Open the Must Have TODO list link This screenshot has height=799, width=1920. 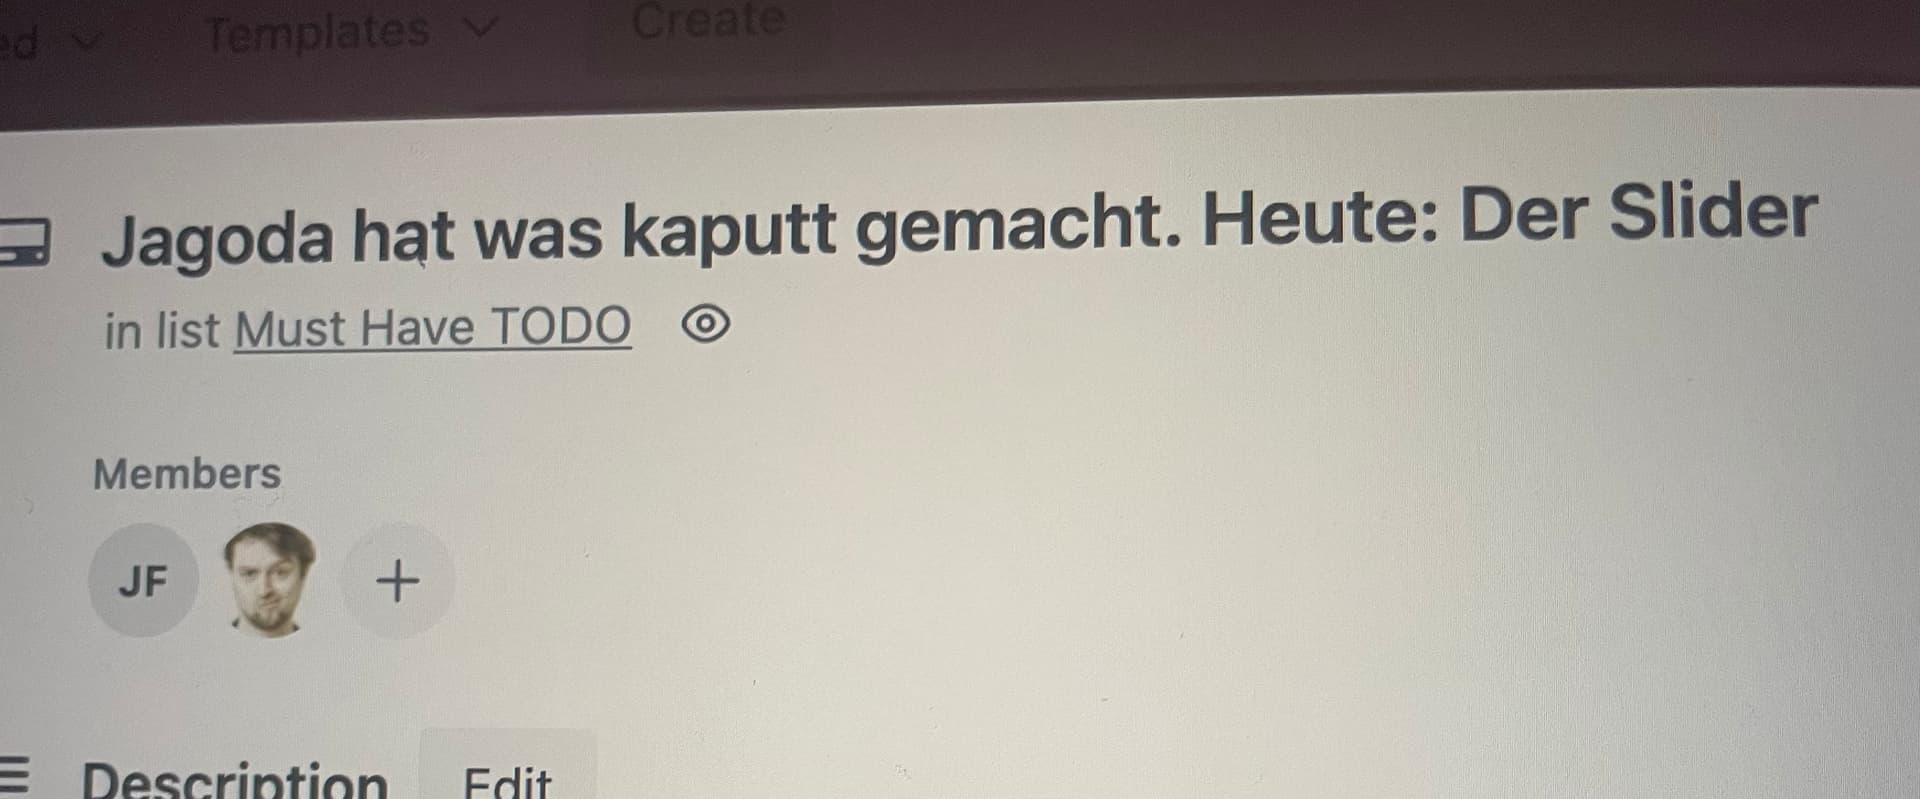432,328
